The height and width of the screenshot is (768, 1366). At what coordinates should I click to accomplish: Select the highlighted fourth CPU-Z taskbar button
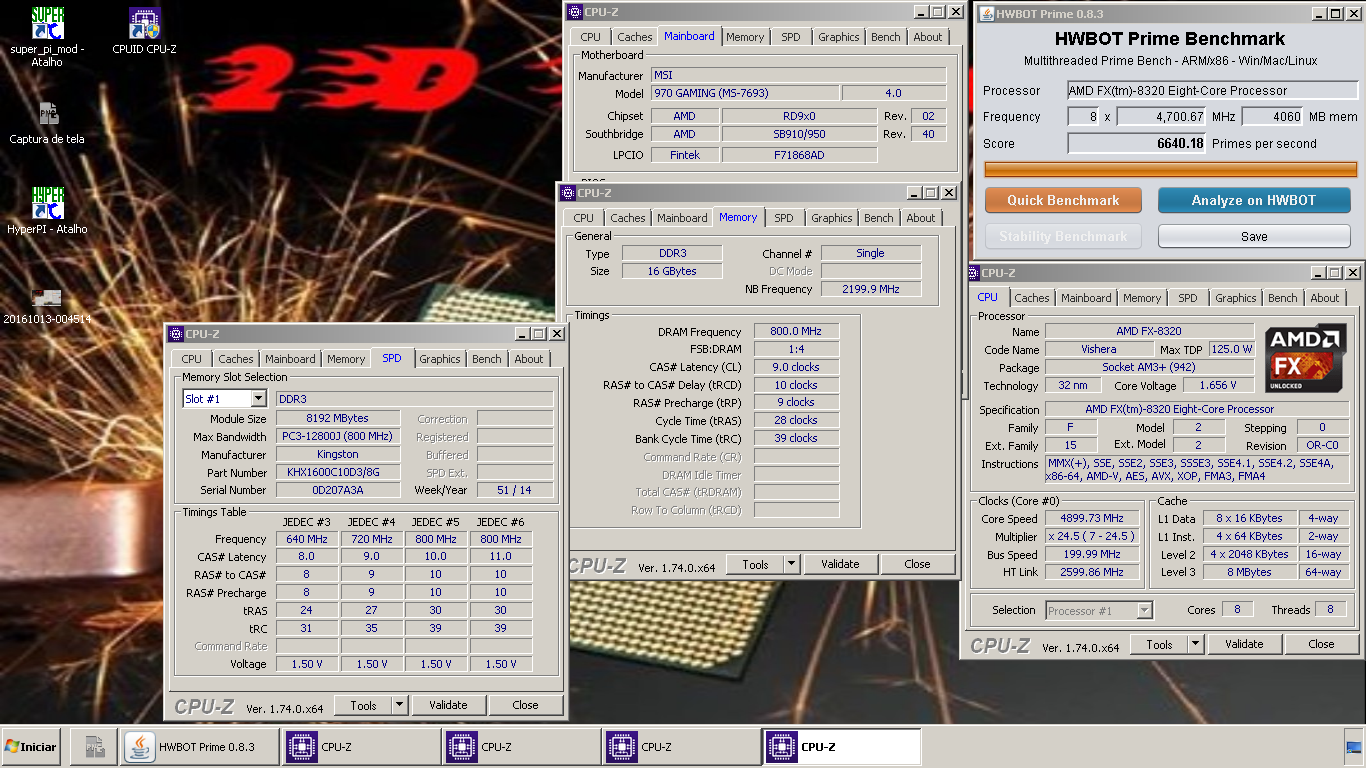pyautogui.click(x=841, y=747)
